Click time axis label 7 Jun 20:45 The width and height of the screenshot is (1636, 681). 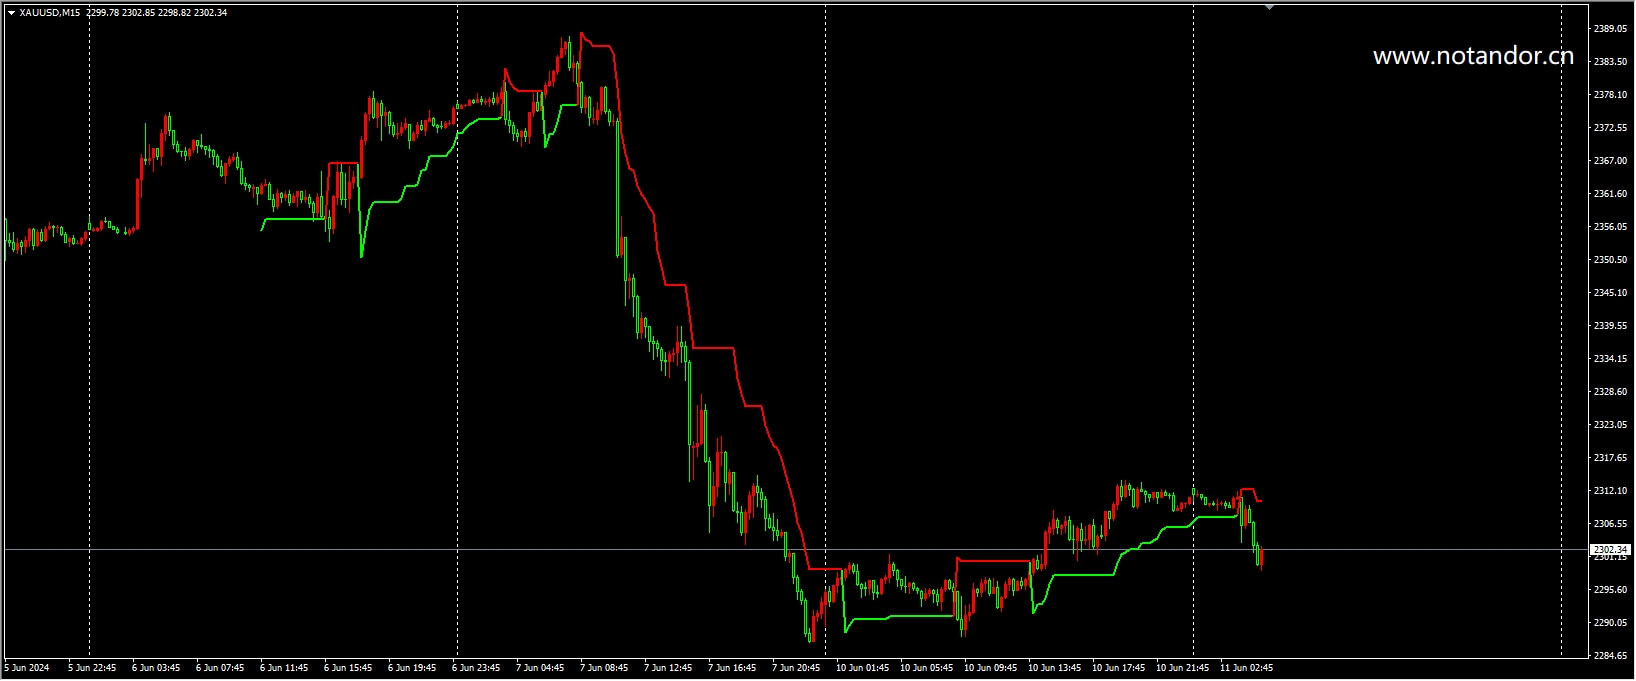796,668
